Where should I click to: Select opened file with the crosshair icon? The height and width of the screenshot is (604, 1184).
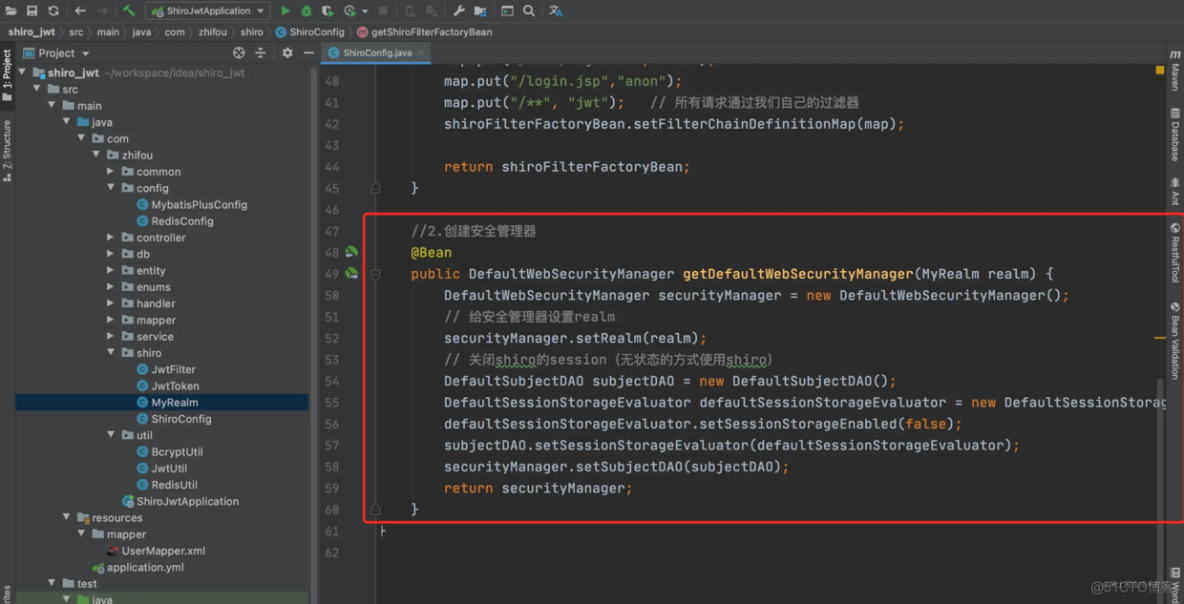(x=238, y=53)
